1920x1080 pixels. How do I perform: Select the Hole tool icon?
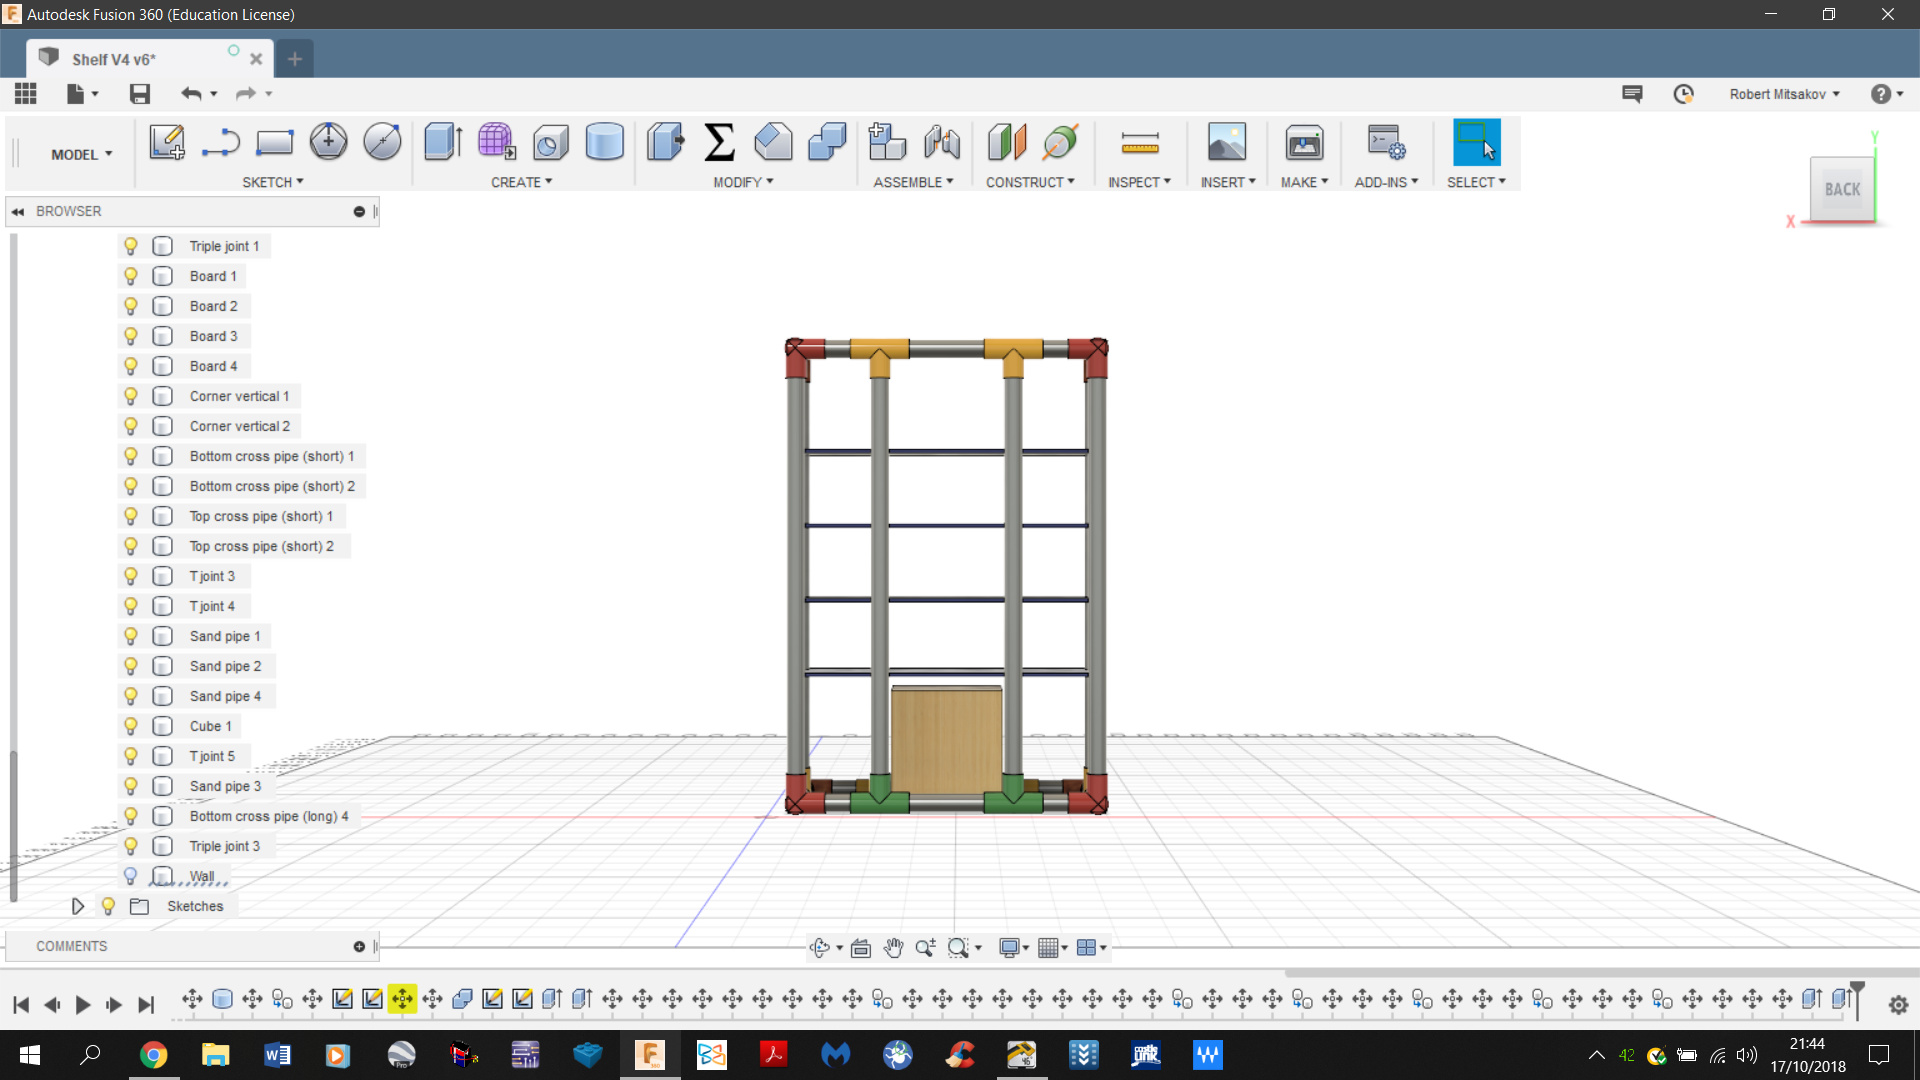coord(550,142)
